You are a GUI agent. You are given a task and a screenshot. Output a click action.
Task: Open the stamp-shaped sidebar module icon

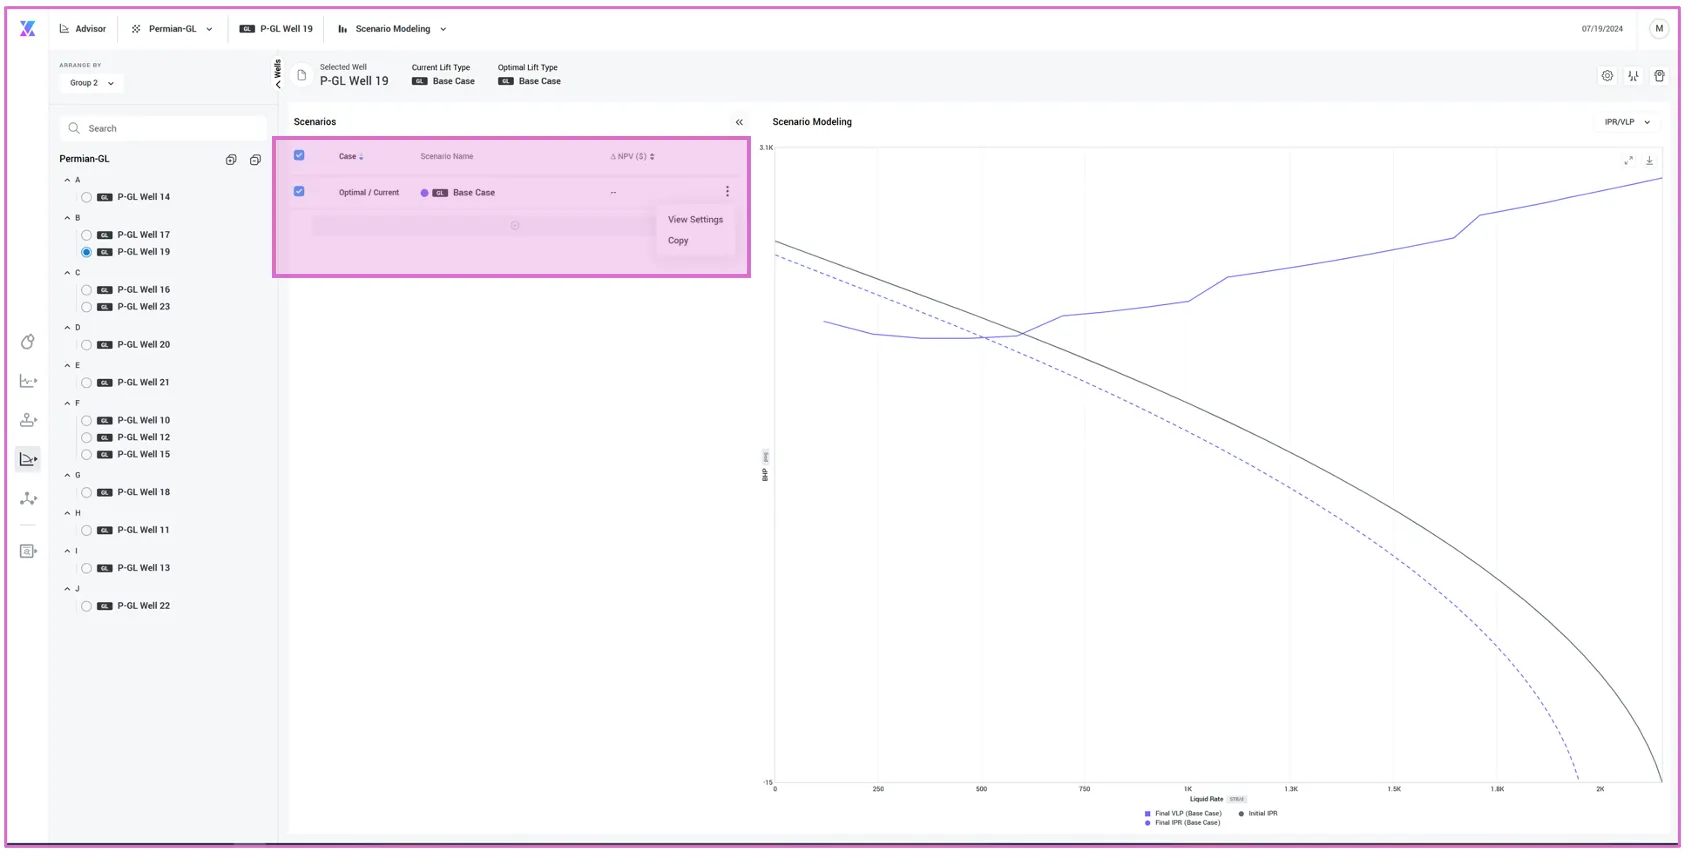click(28, 420)
